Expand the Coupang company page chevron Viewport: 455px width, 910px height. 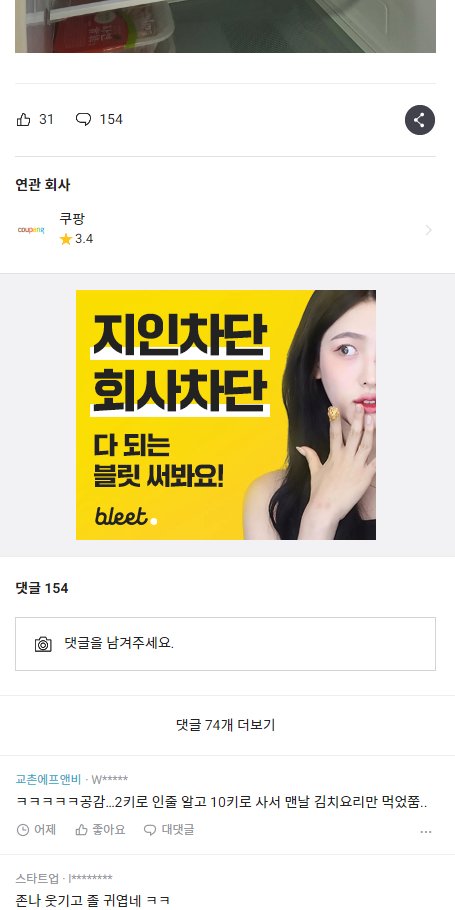click(x=428, y=230)
